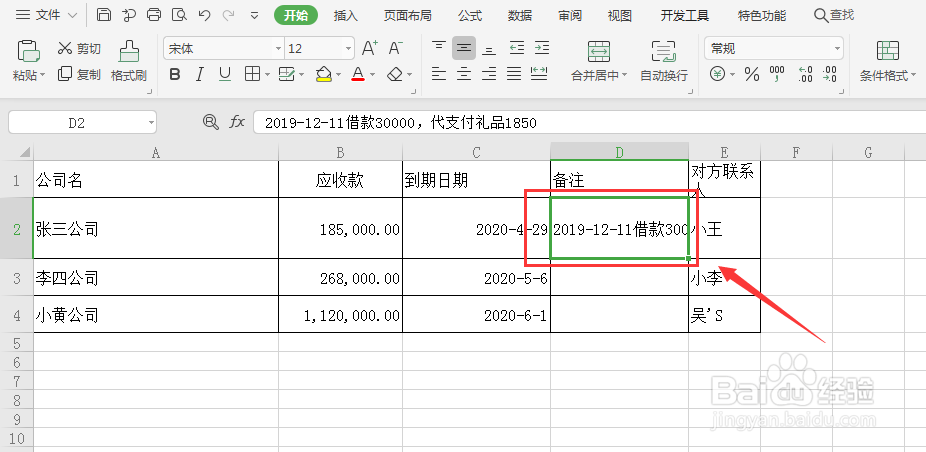
Task: Expand Paste options arrow
Action: point(43,76)
